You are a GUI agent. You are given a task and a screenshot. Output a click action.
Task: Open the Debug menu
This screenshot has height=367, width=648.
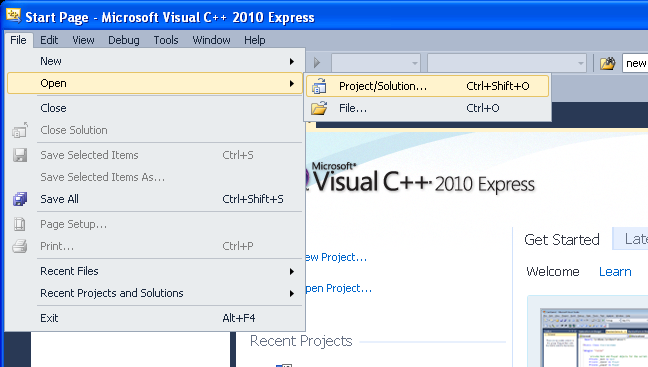pos(124,40)
